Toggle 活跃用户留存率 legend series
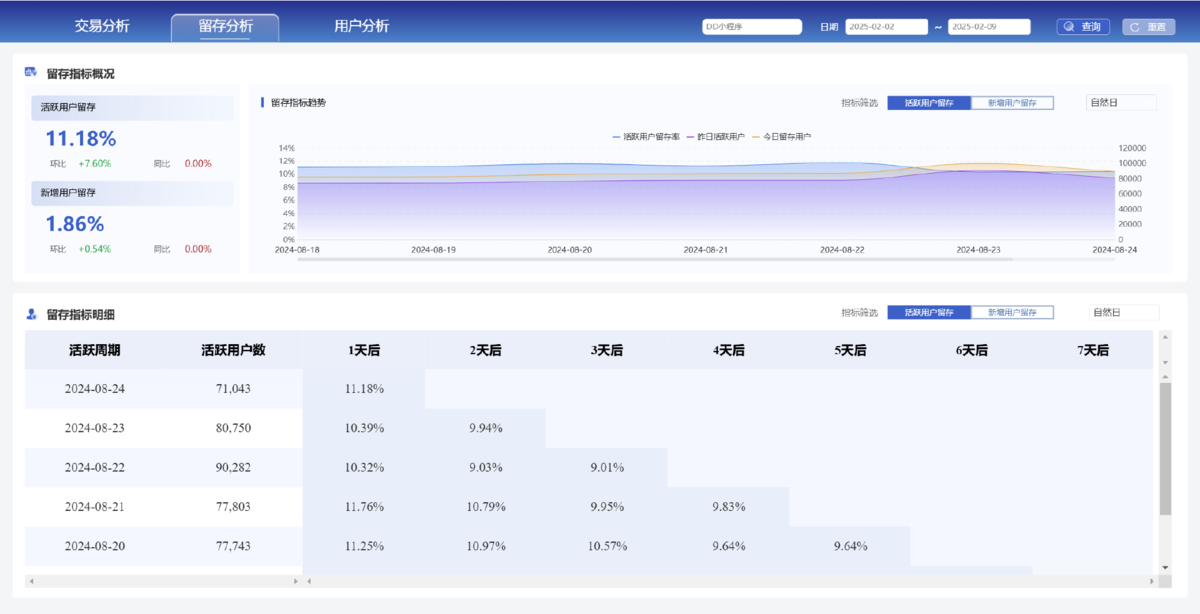 pyautogui.click(x=646, y=136)
